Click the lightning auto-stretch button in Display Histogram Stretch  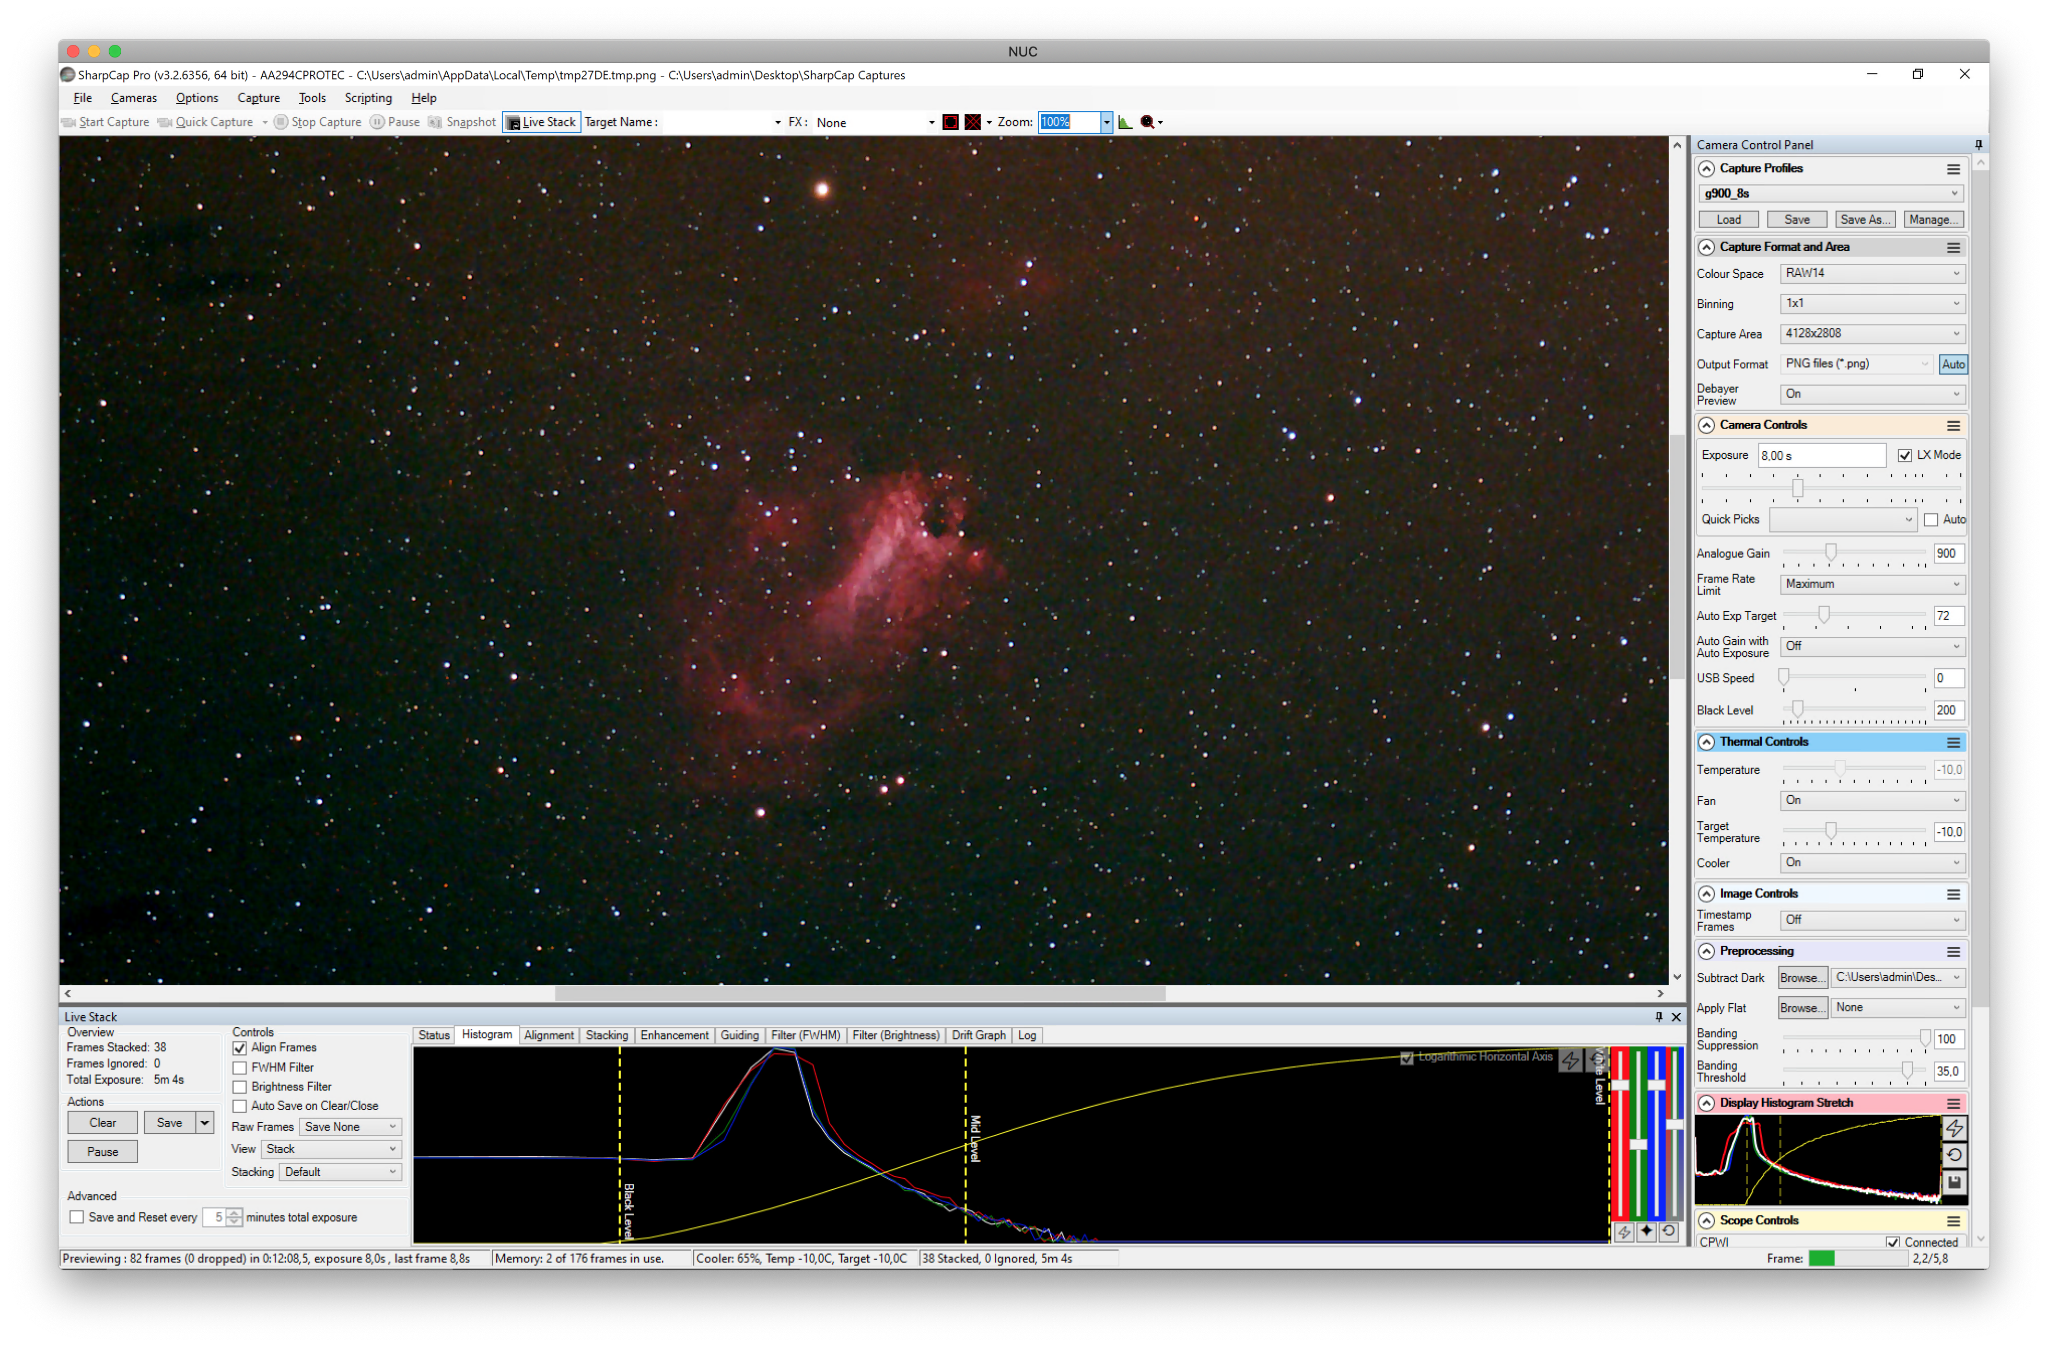pyautogui.click(x=1954, y=1129)
